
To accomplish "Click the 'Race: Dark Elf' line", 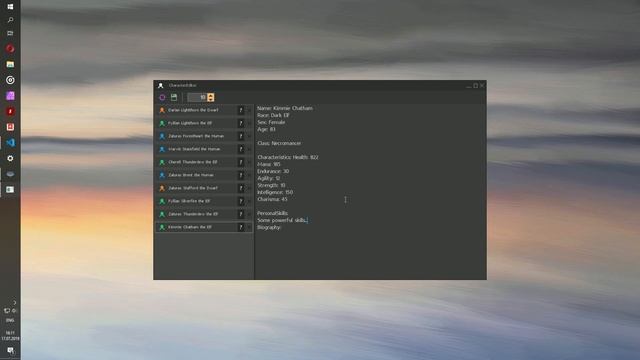I will (x=273, y=115).
